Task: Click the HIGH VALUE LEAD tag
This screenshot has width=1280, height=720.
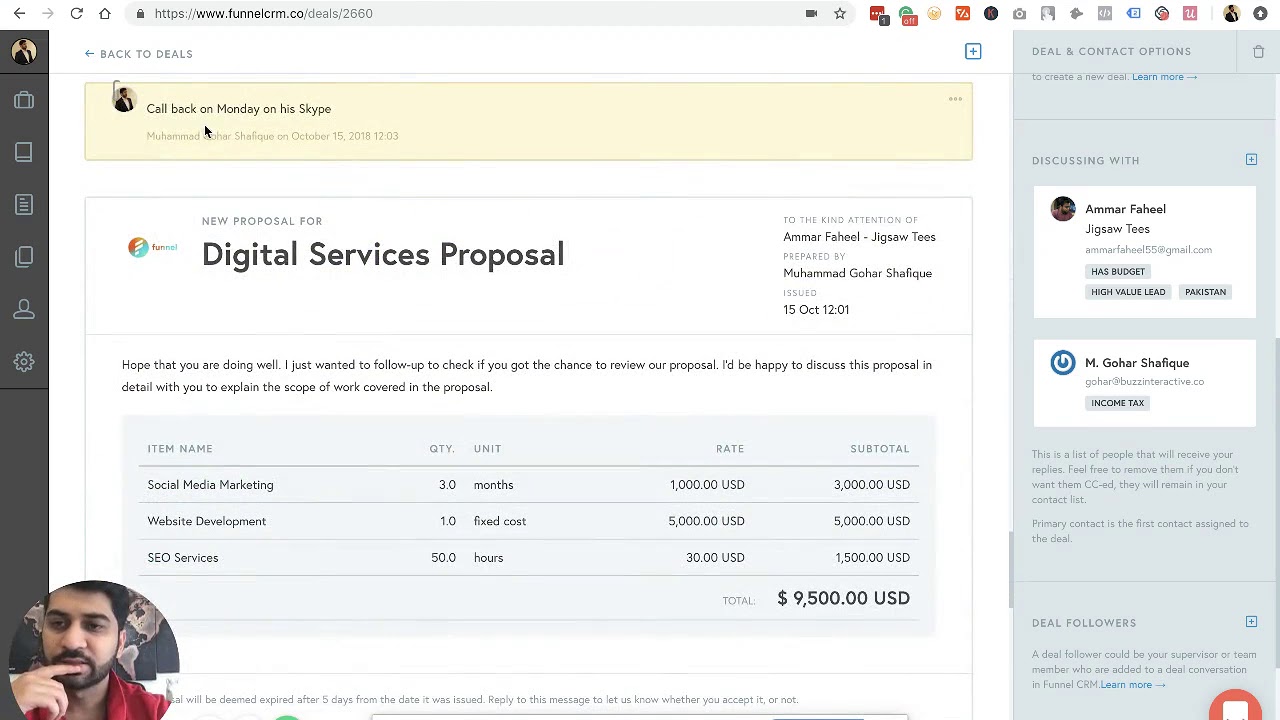Action: 1128,292
